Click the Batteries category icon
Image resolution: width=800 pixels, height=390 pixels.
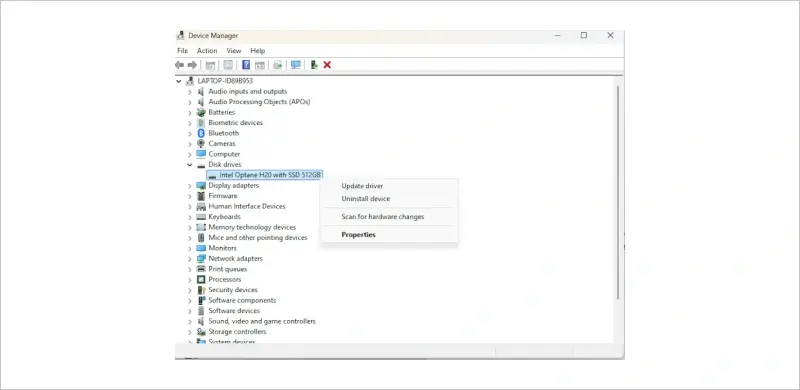tap(201, 112)
